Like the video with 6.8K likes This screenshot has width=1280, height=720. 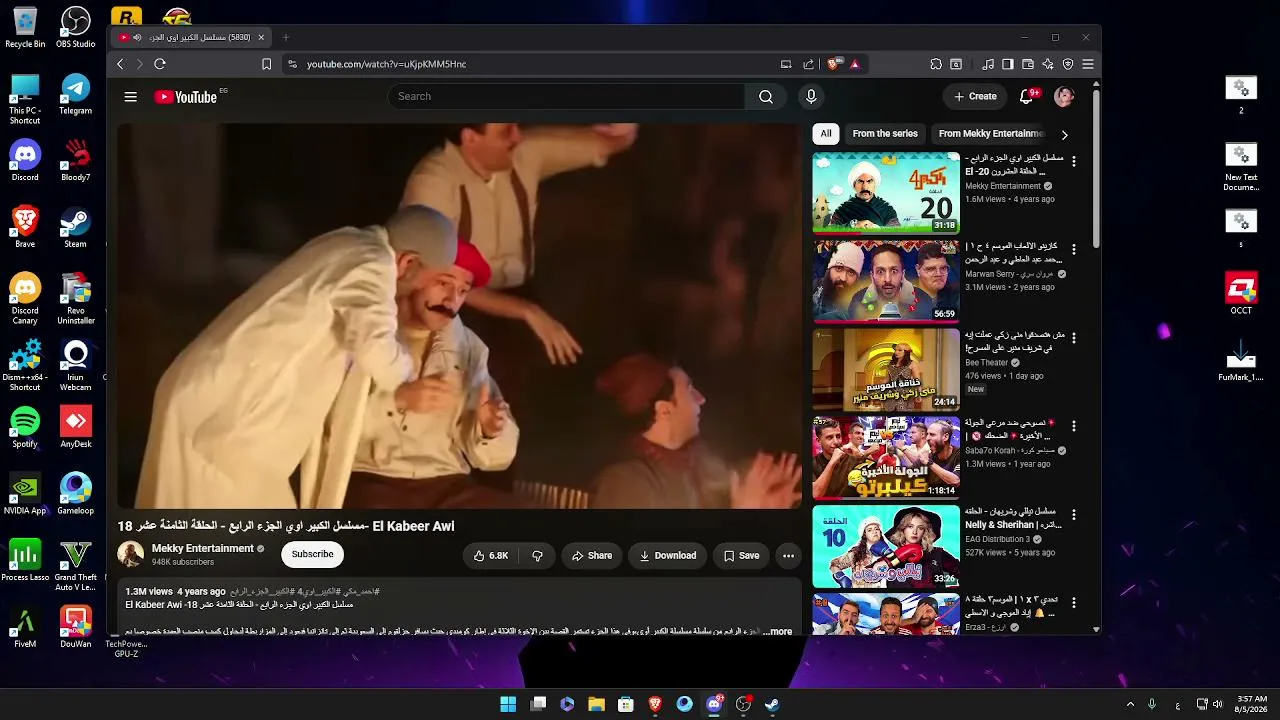(491, 556)
